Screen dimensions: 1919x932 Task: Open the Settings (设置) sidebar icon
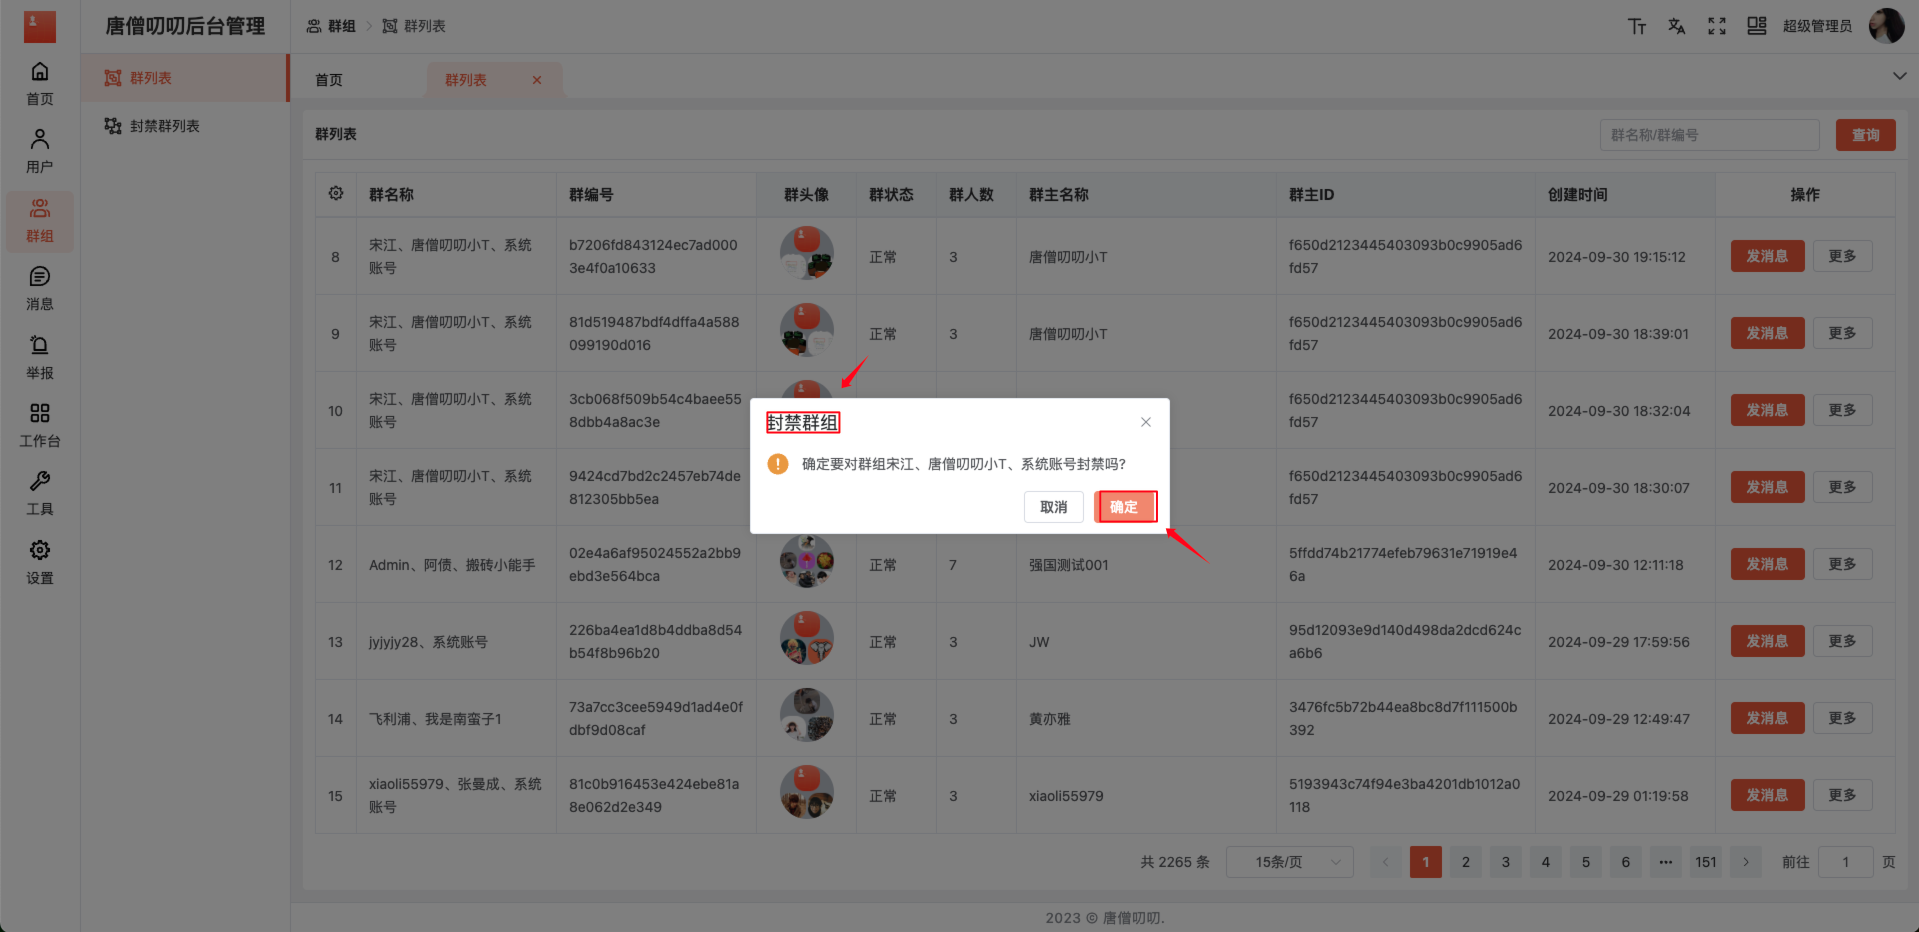[x=39, y=561]
